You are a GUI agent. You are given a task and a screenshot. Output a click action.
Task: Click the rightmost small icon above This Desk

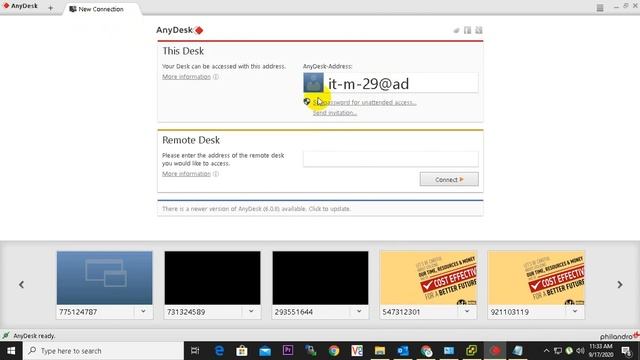(x=479, y=30)
